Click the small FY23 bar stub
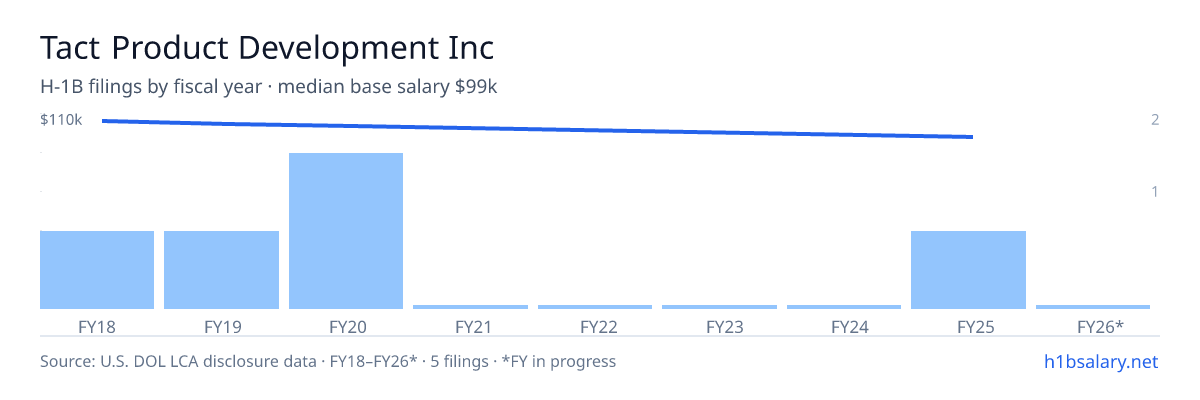Image resolution: width=1200 pixels, height=400 pixels. (719, 307)
